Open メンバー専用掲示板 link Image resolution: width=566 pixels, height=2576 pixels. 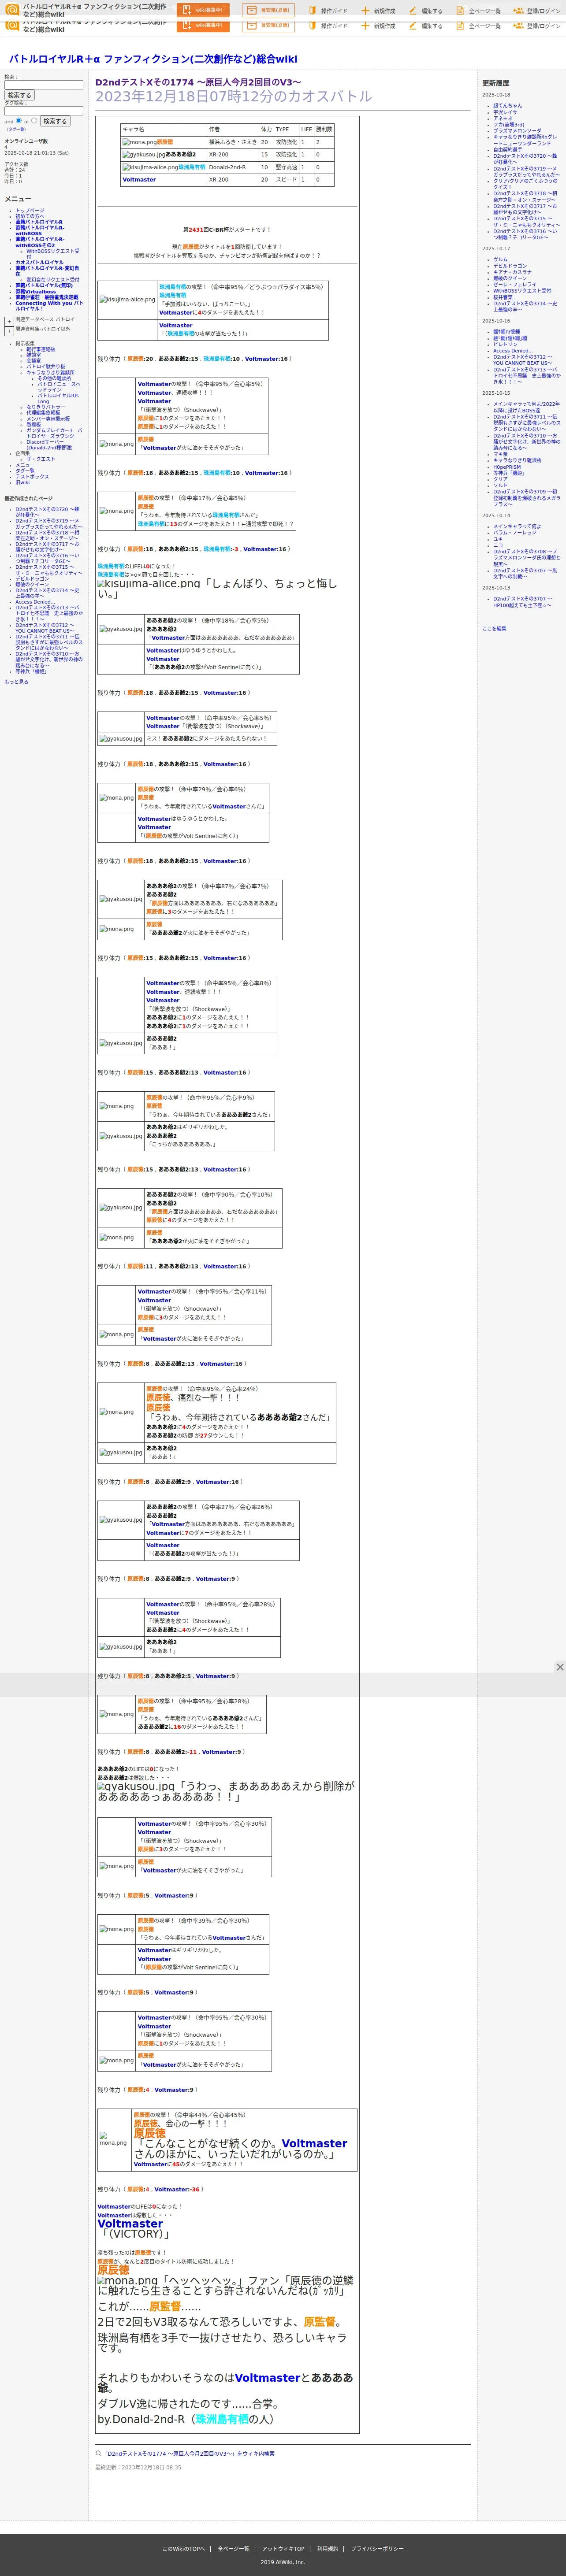click(48, 419)
